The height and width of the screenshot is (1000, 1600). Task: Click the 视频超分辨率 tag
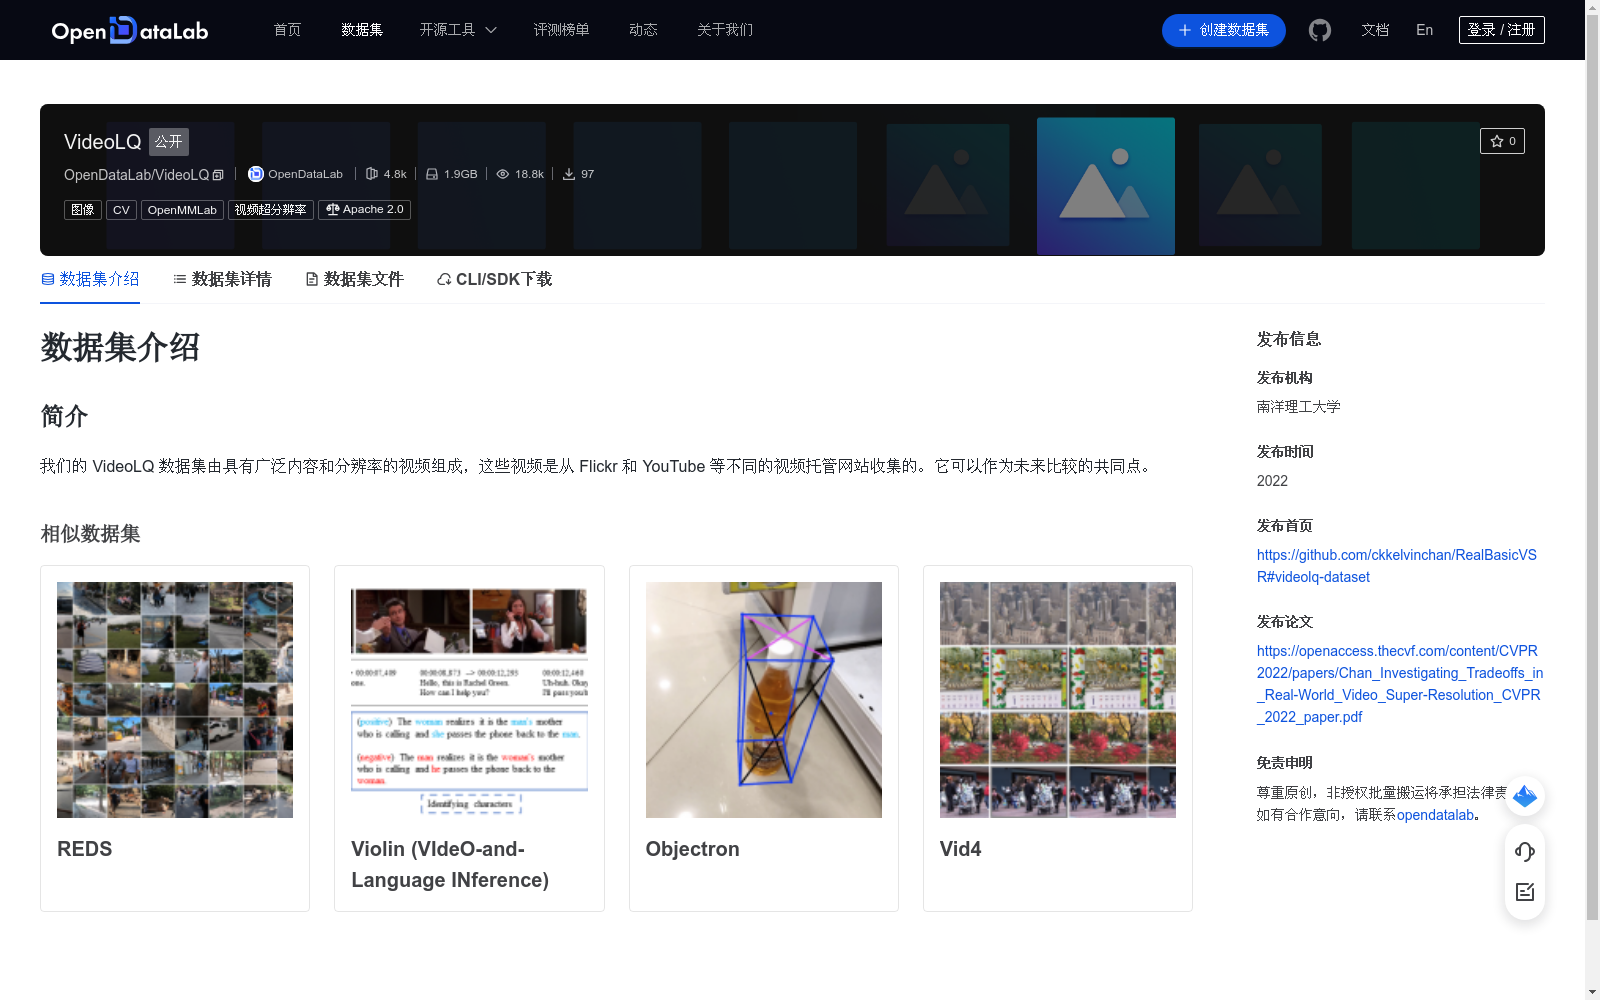coord(271,210)
